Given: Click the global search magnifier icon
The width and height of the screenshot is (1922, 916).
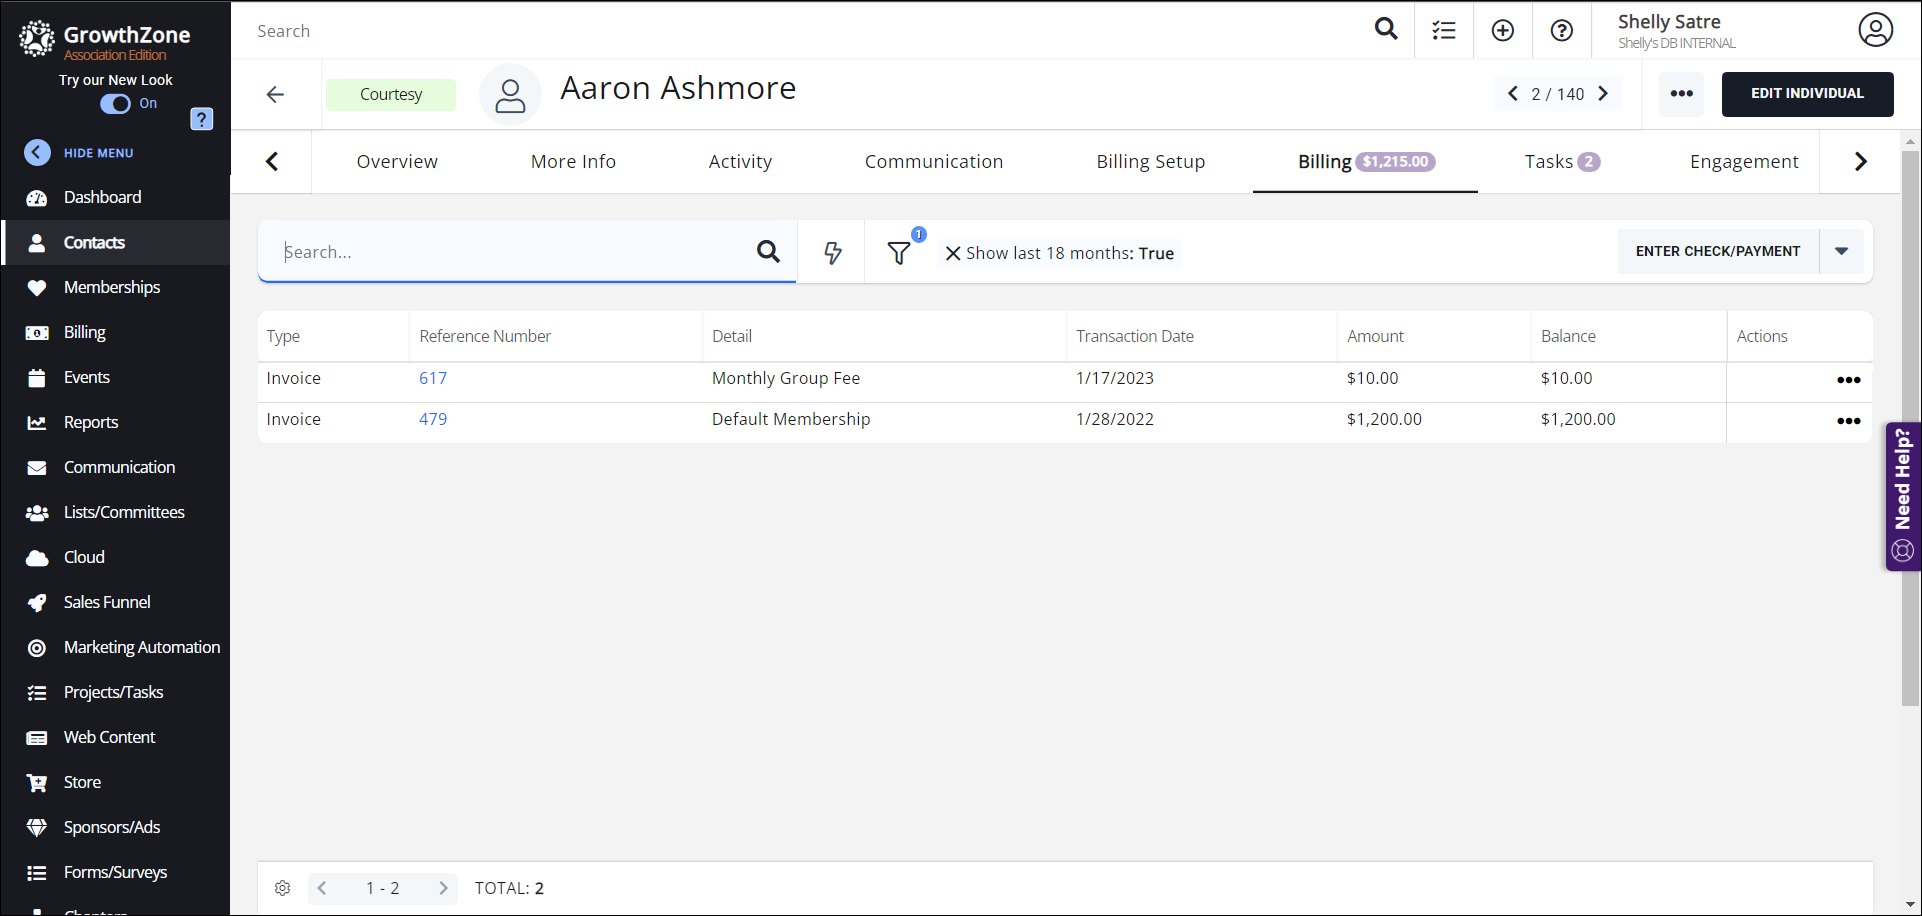Looking at the screenshot, I should (1385, 30).
